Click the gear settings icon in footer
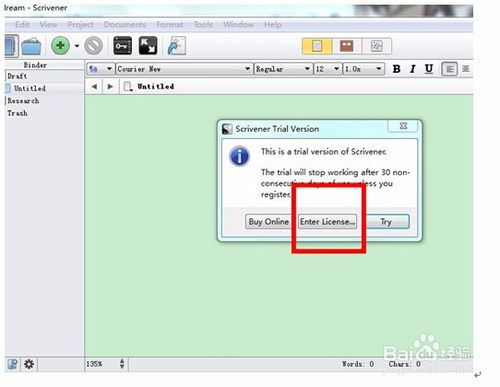Viewport: 500px width, 387px height. pos(29,364)
